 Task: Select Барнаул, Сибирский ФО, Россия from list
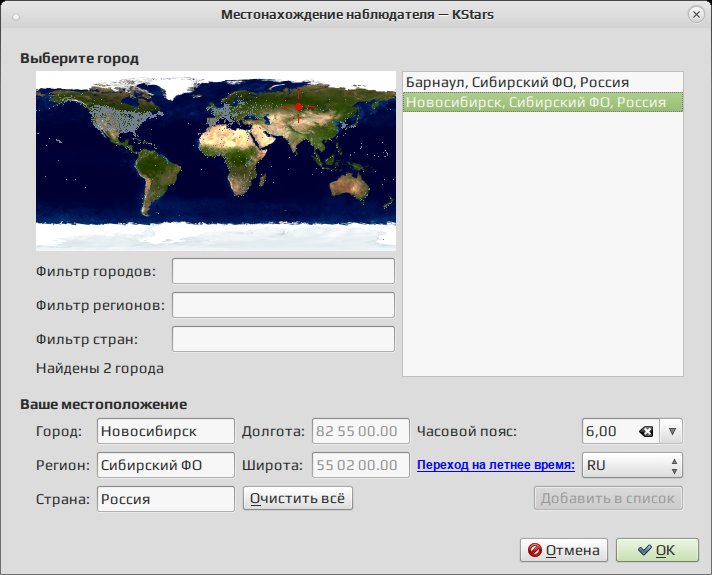[x=543, y=82]
